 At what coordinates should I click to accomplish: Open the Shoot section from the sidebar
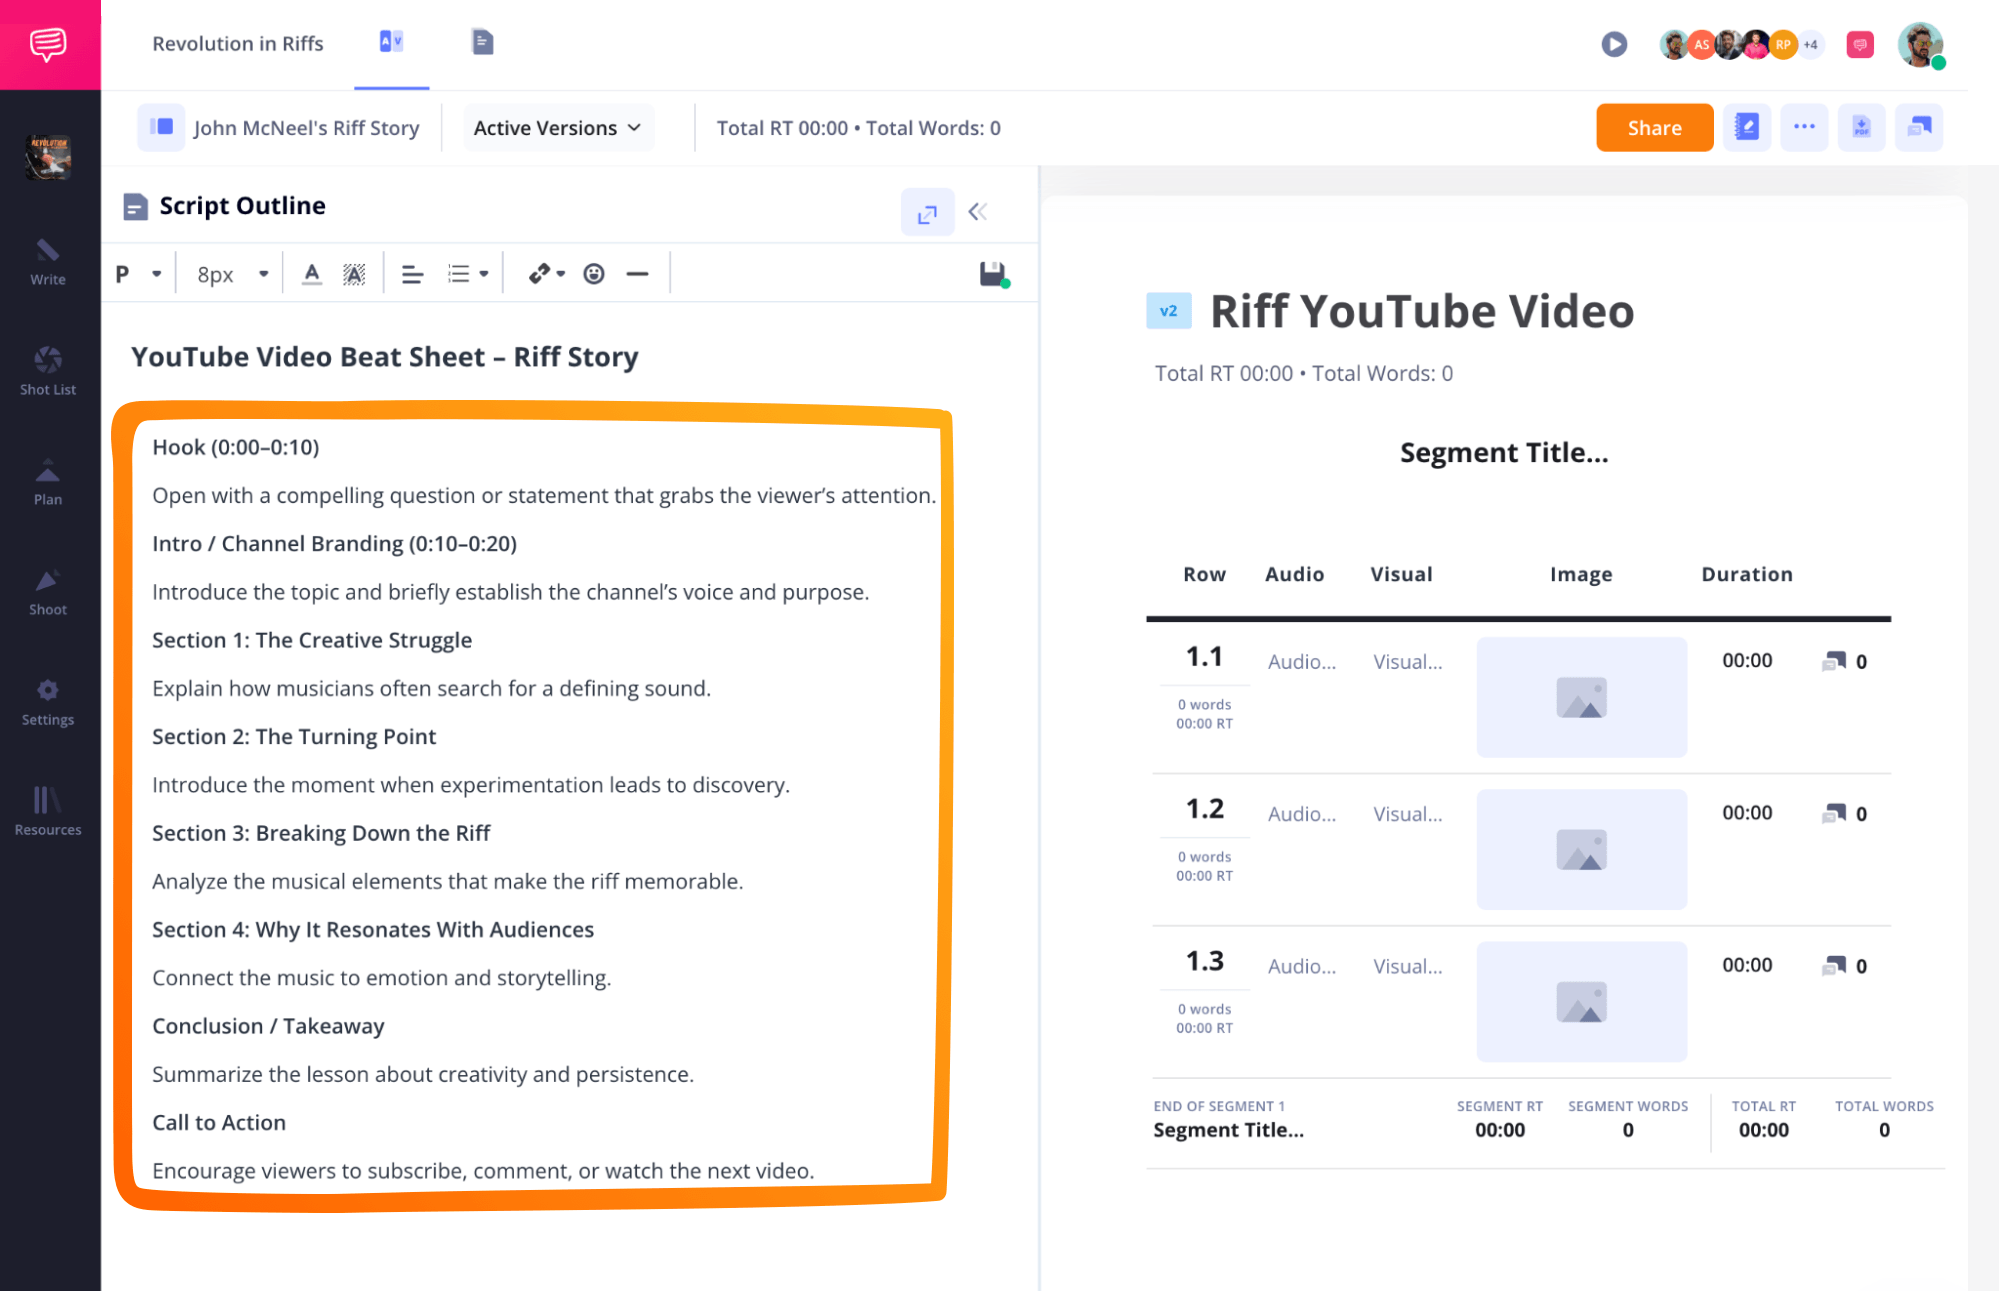click(47, 592)
